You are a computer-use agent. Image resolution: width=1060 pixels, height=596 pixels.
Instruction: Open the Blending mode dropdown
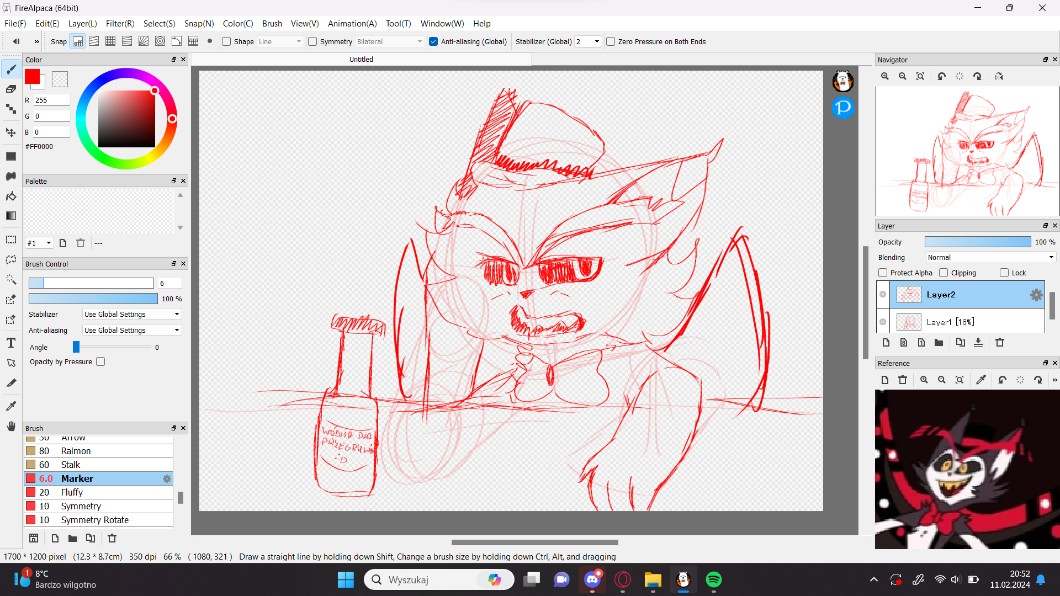[x=990, y=258]
